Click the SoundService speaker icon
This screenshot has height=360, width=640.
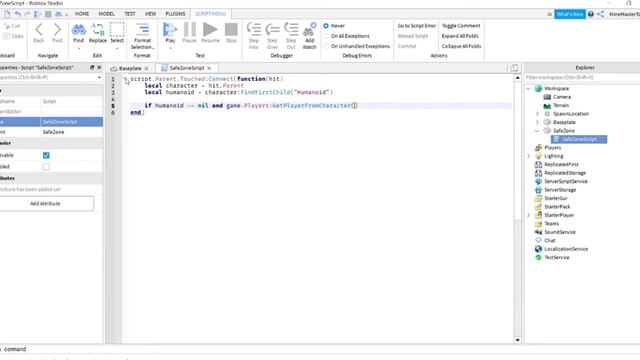click(538, 232)
